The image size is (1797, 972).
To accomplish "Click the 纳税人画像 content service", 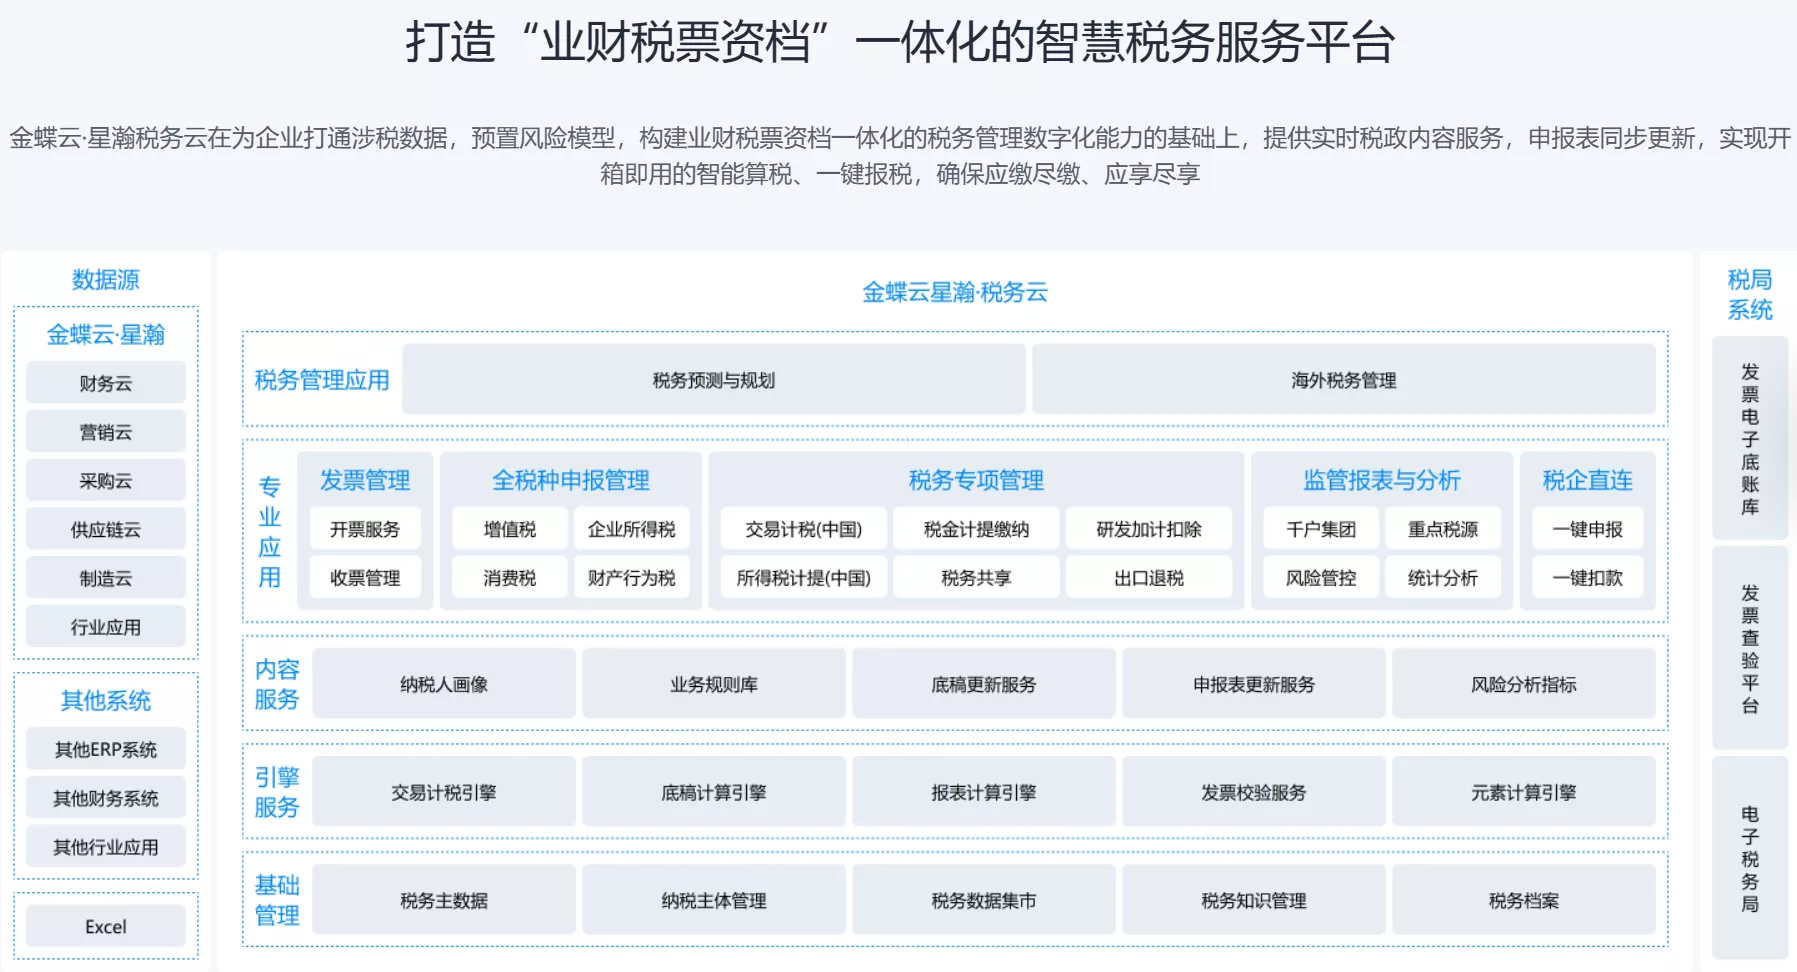I will coord(444,684).
